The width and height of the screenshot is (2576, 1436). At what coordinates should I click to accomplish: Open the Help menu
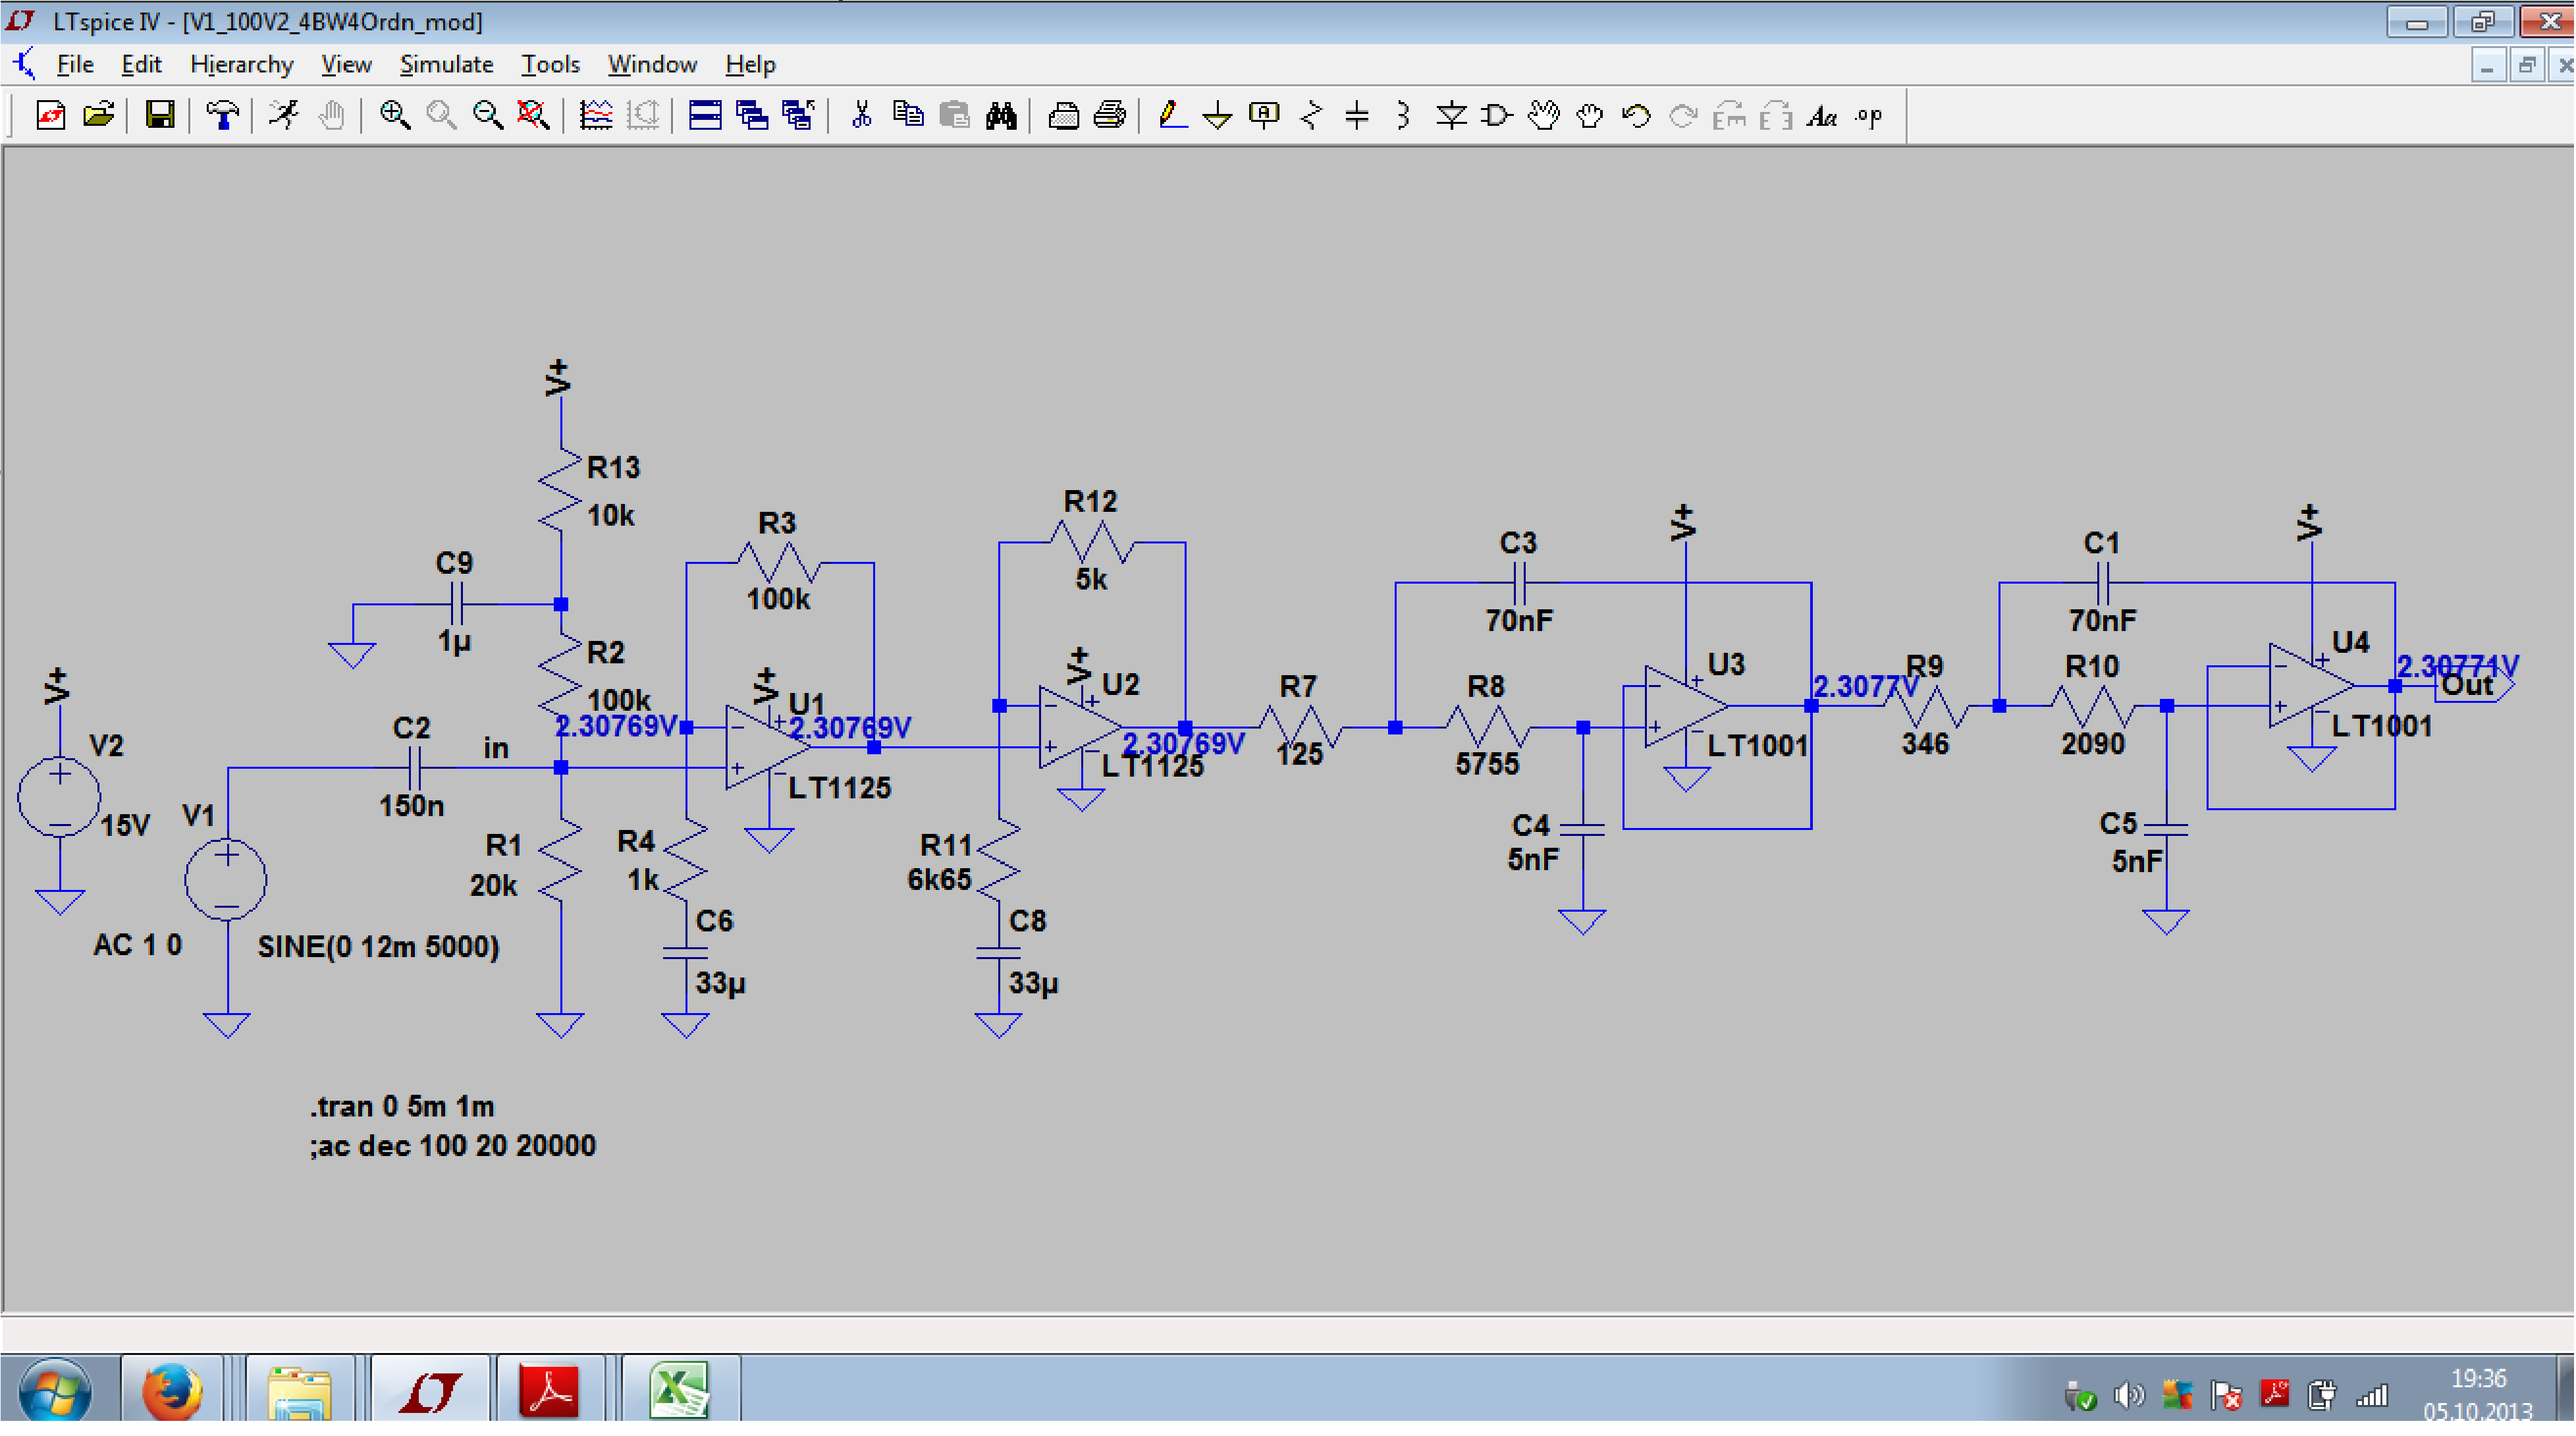(x=750, y=64)
